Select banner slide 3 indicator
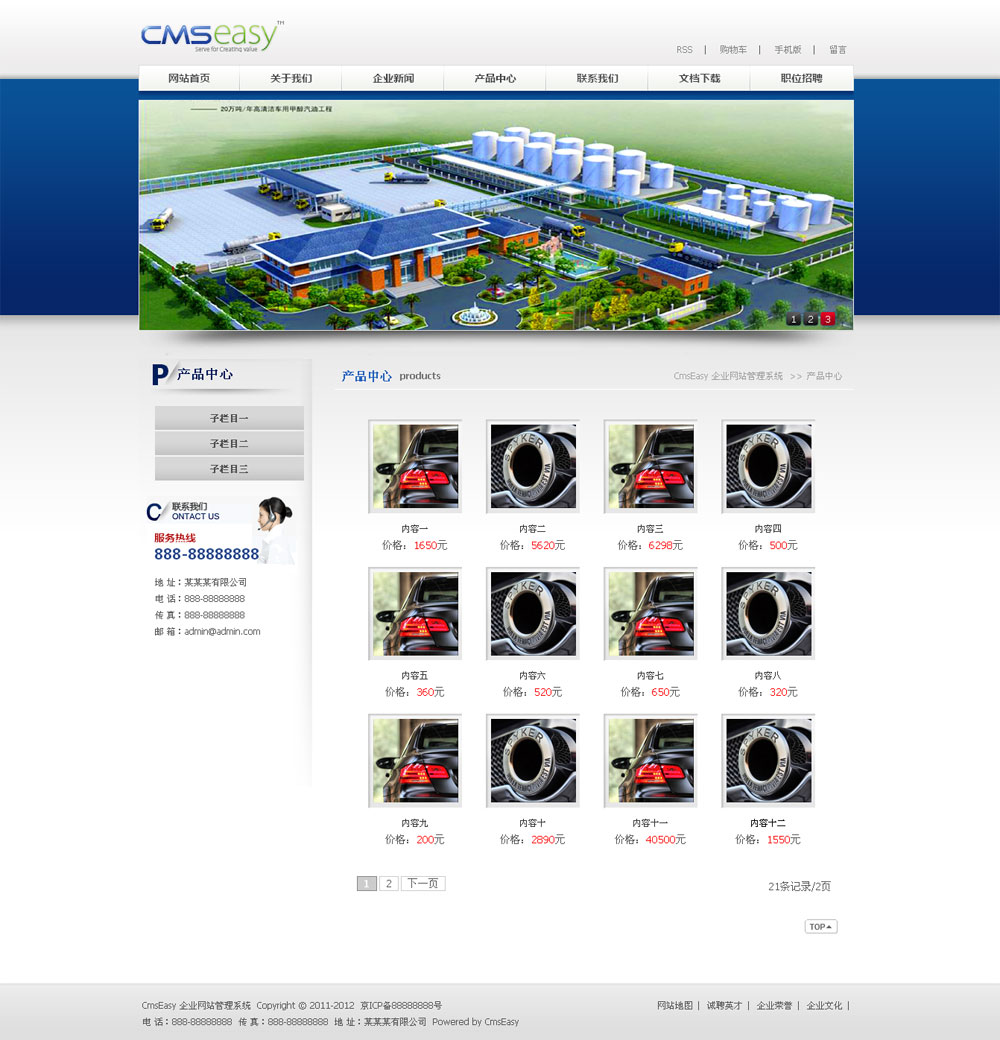Screen dimensions: 1000x1040 pyautogui.click(x=828, y=319)
